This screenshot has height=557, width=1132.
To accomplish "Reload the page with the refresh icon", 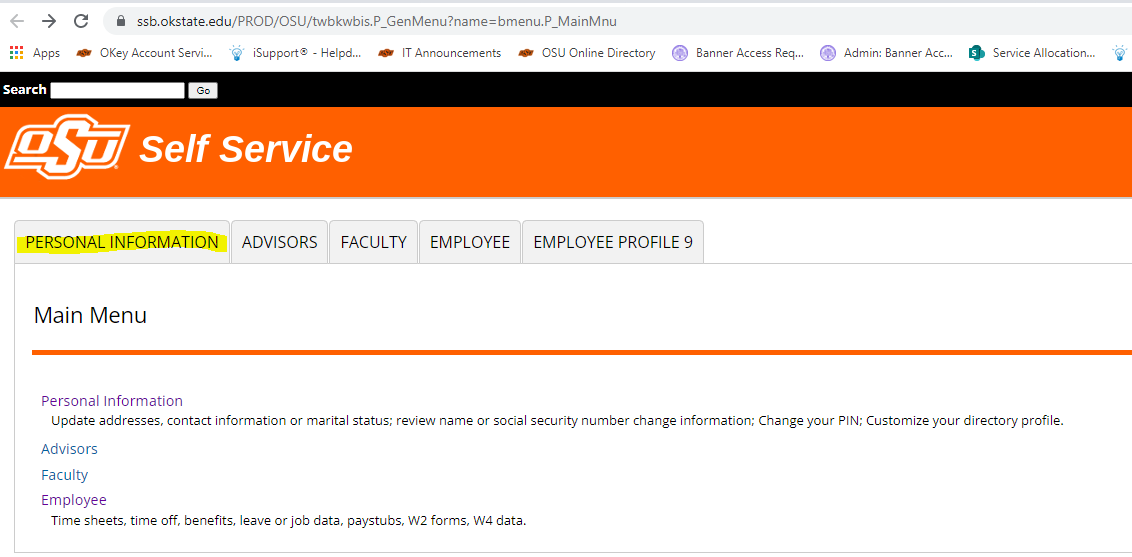I will pyautogui.click(x=82, y=21).
